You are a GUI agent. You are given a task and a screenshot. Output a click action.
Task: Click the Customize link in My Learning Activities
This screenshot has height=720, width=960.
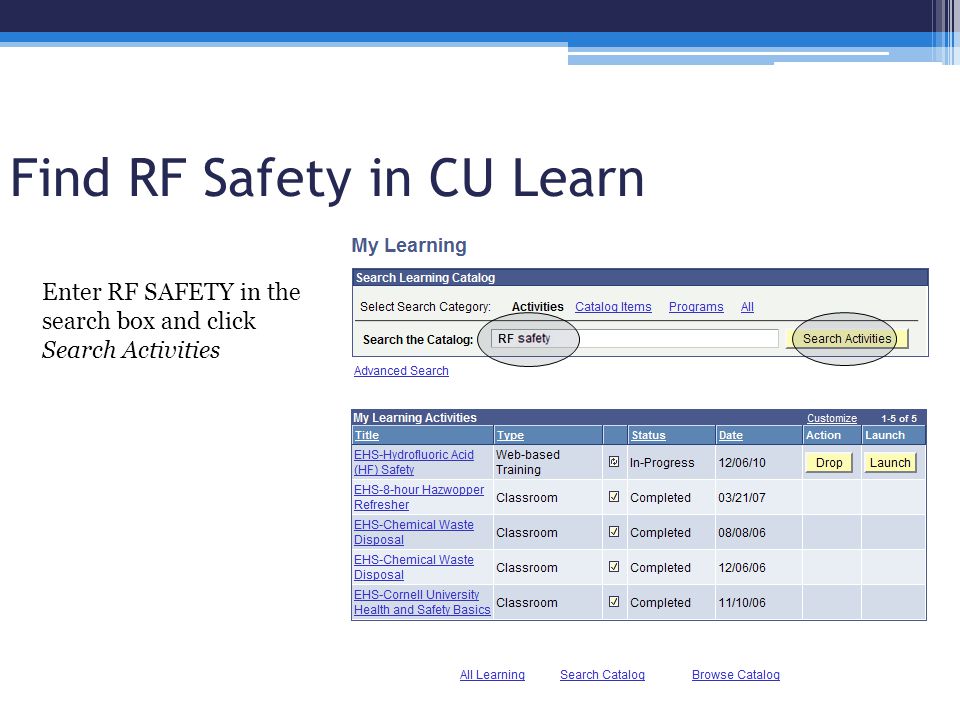click(831, 418)
